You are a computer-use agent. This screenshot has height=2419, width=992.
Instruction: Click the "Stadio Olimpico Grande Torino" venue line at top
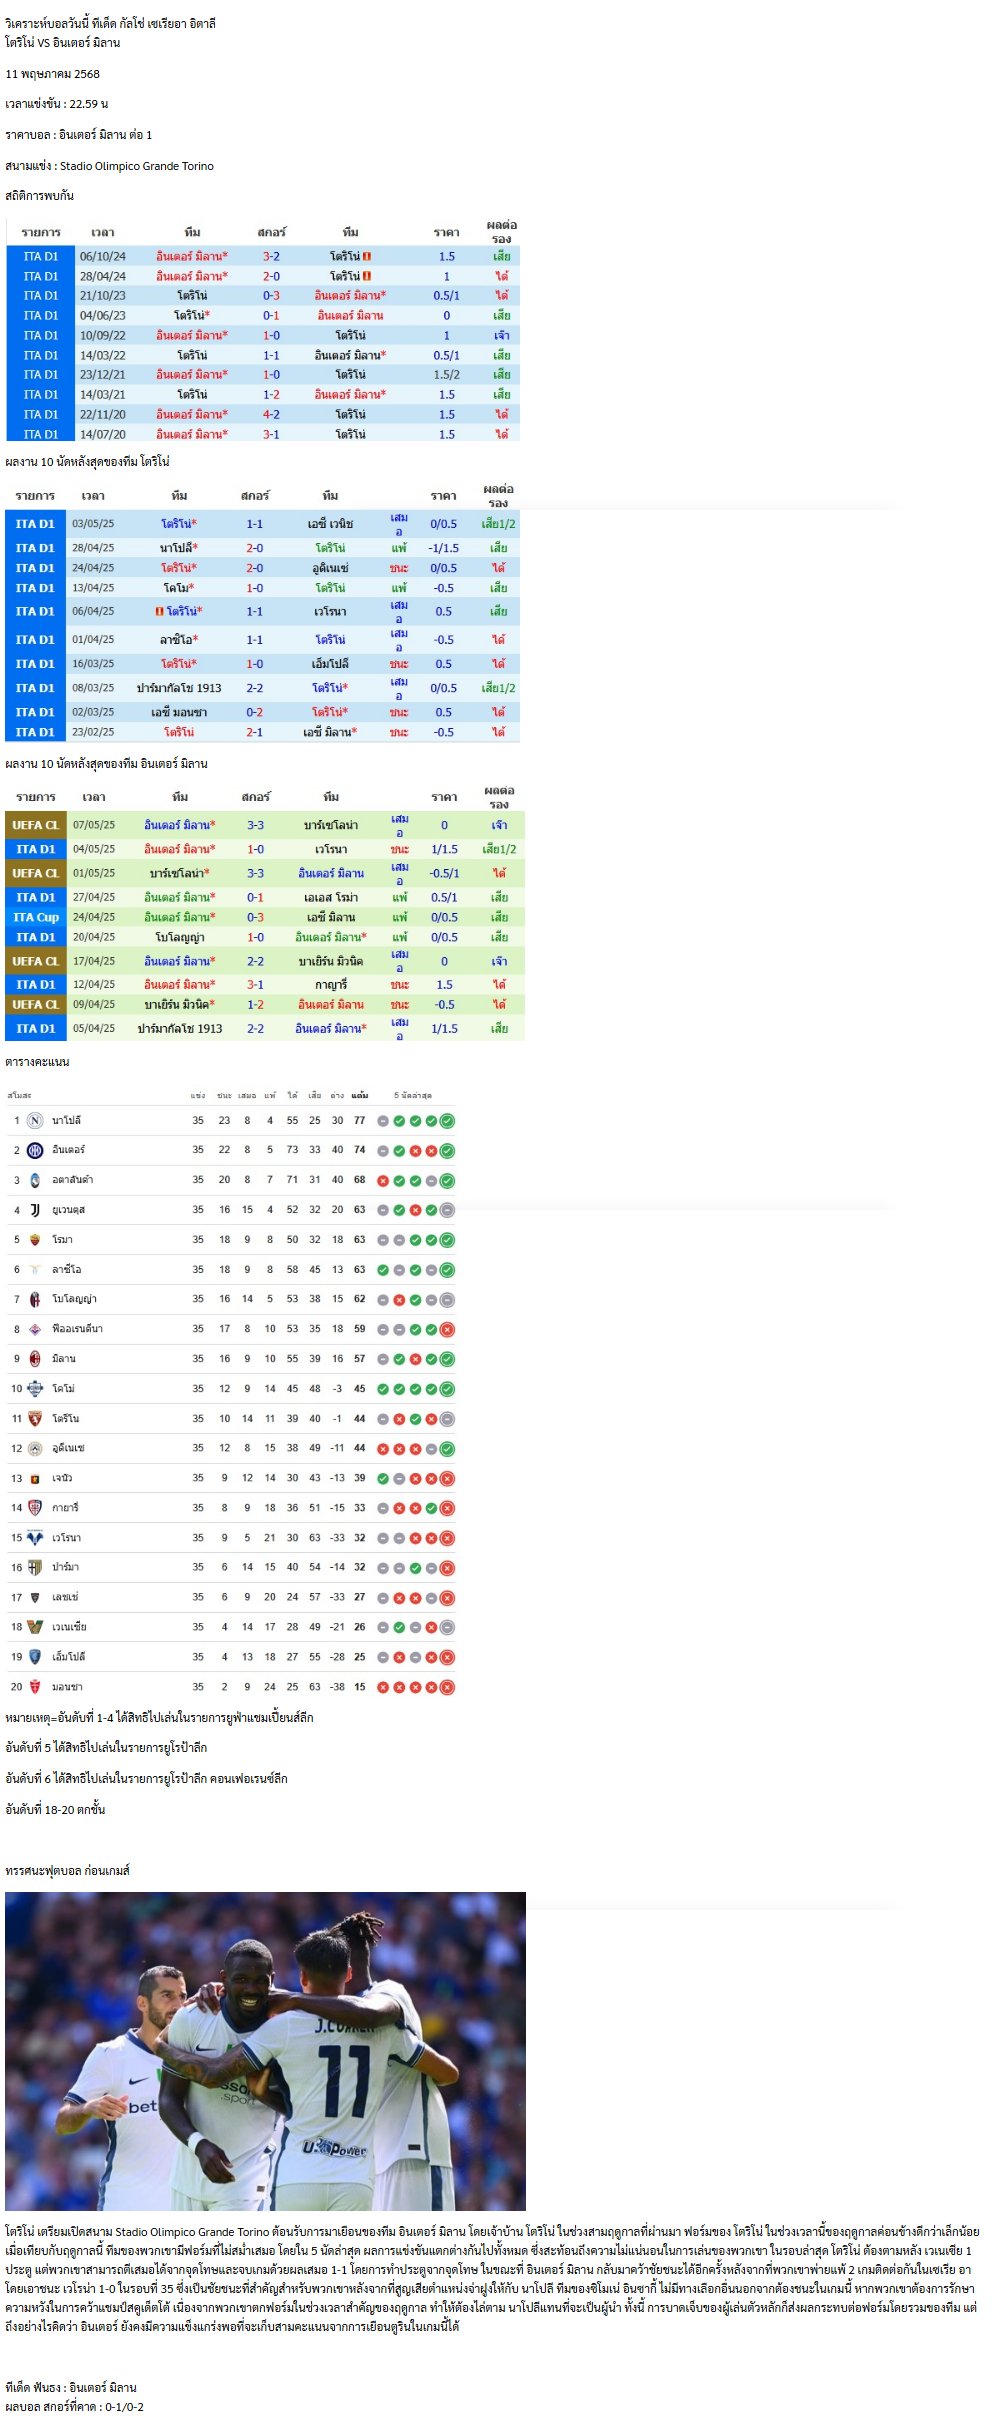(x=110, y=166)
